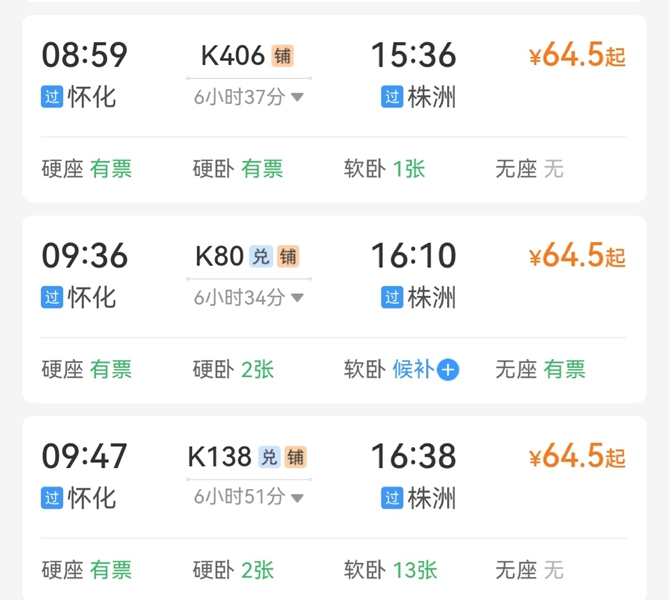Tap the ¥64.5起 price for K80
The image size is (669, 600).
click(x=577, y=257)
